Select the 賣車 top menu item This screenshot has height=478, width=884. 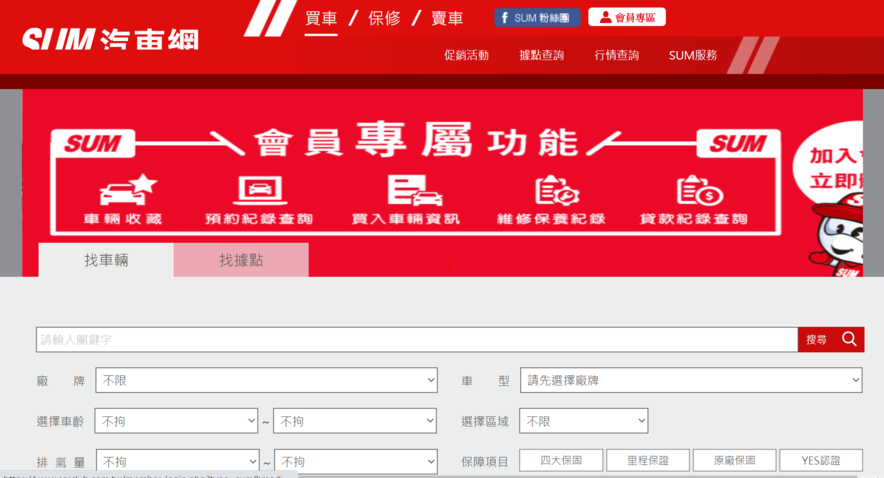click(447, 18)
